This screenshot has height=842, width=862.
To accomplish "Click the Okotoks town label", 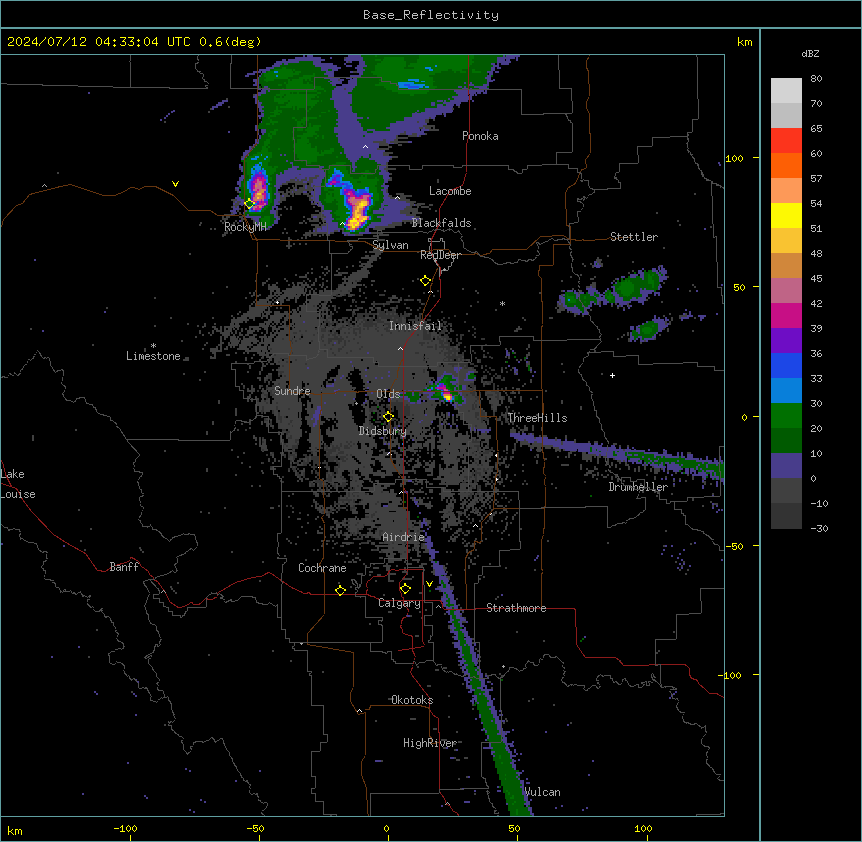I will click(x=412, y=700).
